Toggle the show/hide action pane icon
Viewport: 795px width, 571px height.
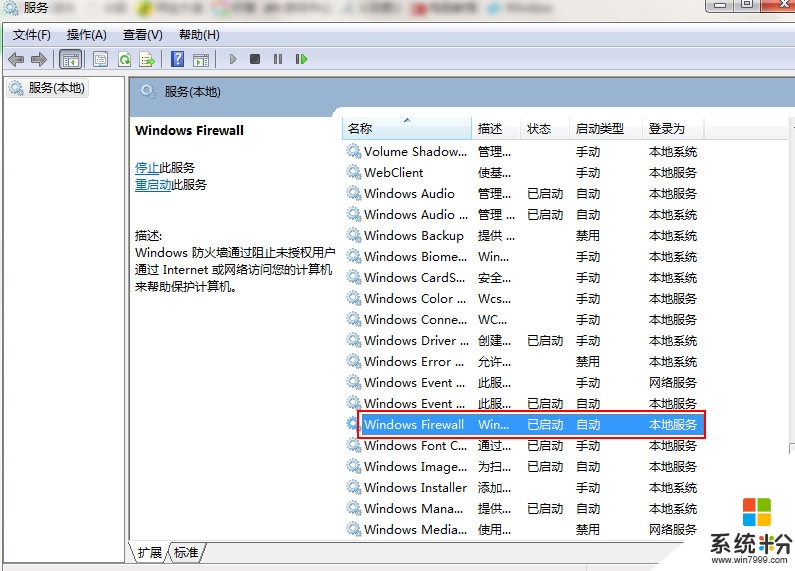click(x=201, y=59)
